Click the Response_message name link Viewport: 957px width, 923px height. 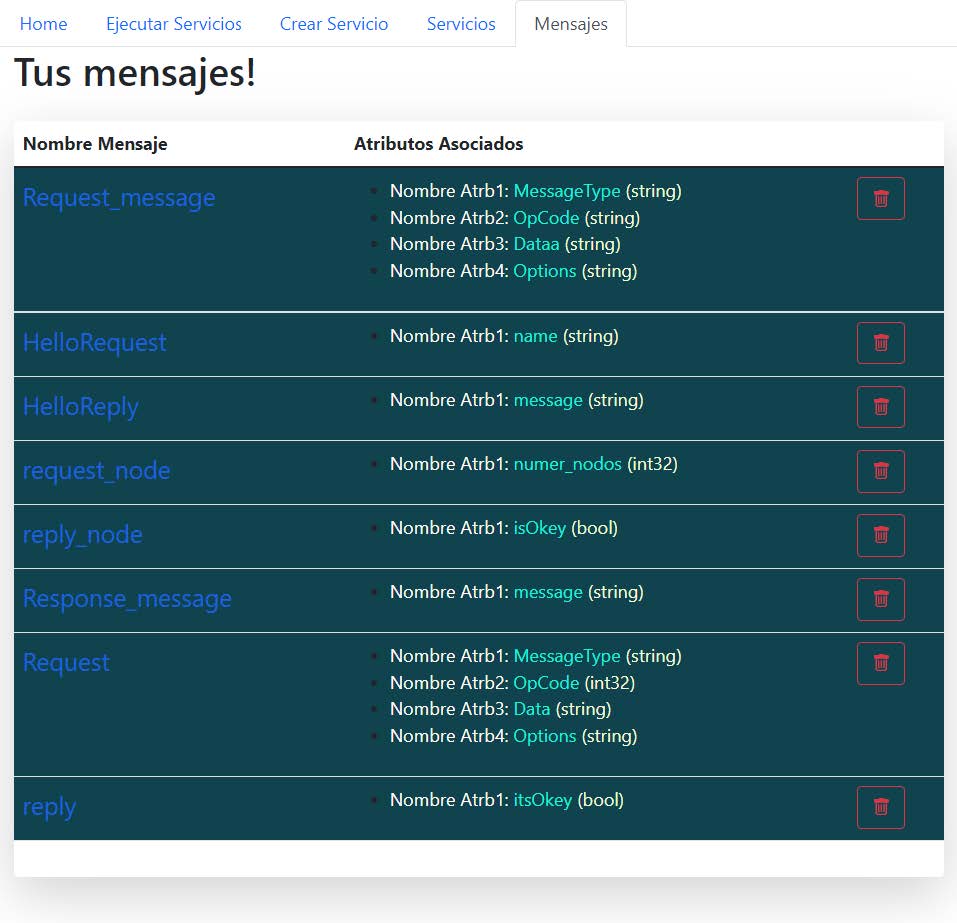[127, 599]
